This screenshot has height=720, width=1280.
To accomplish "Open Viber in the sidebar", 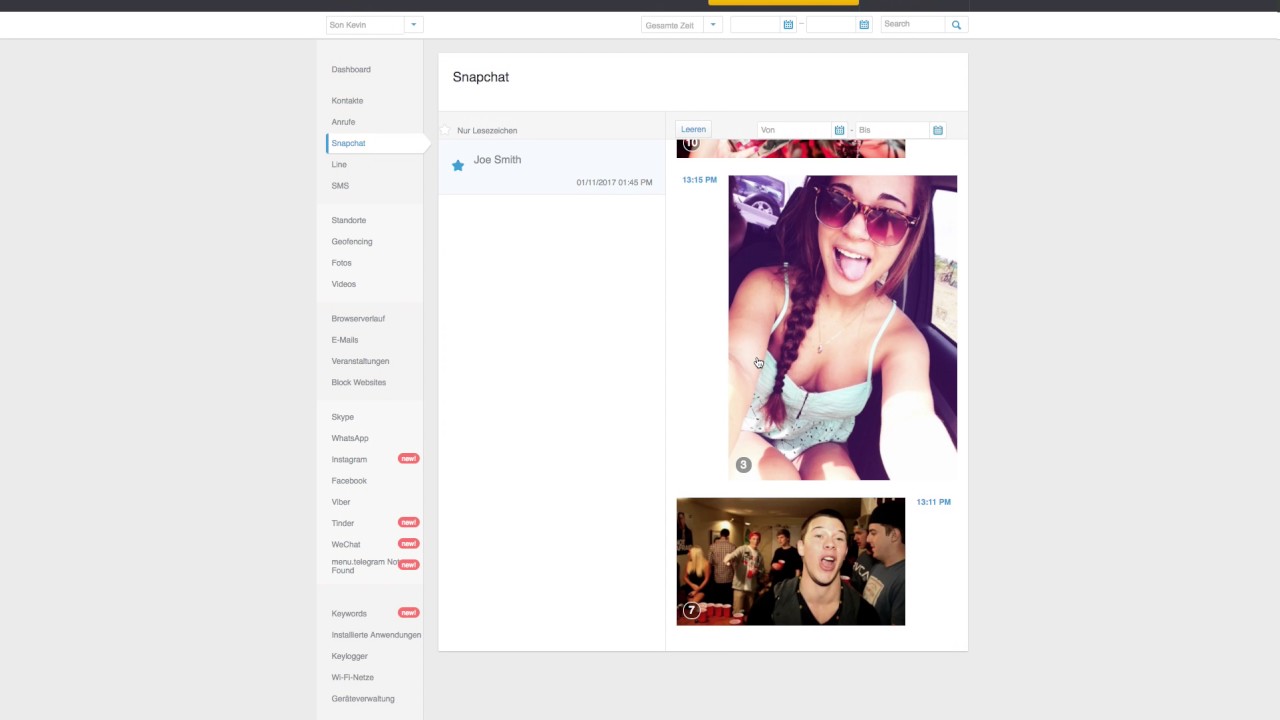I will (x=341, y=502).
